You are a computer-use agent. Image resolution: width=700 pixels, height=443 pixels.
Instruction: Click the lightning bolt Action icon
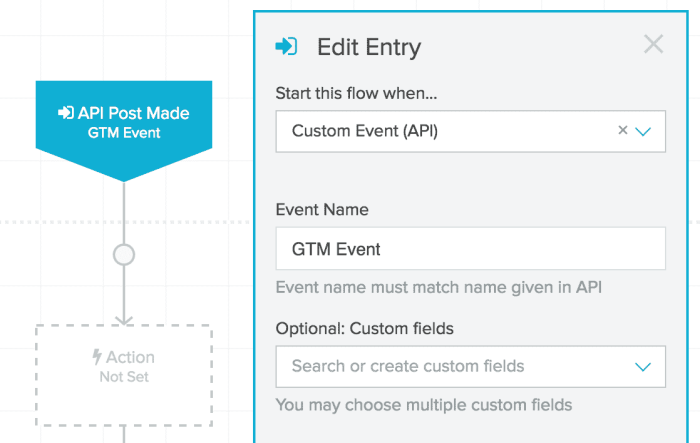[x=97, y=357]
